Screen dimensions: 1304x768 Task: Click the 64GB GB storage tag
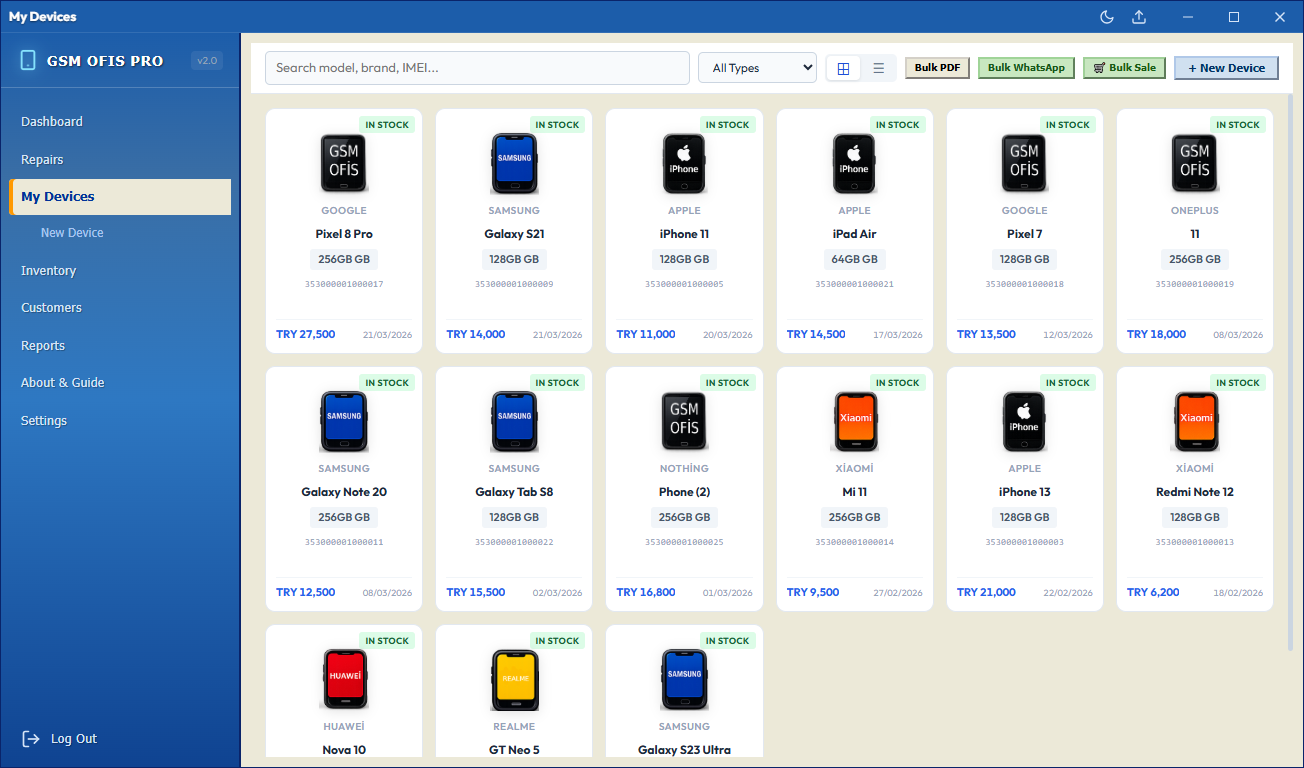[854, 259]
